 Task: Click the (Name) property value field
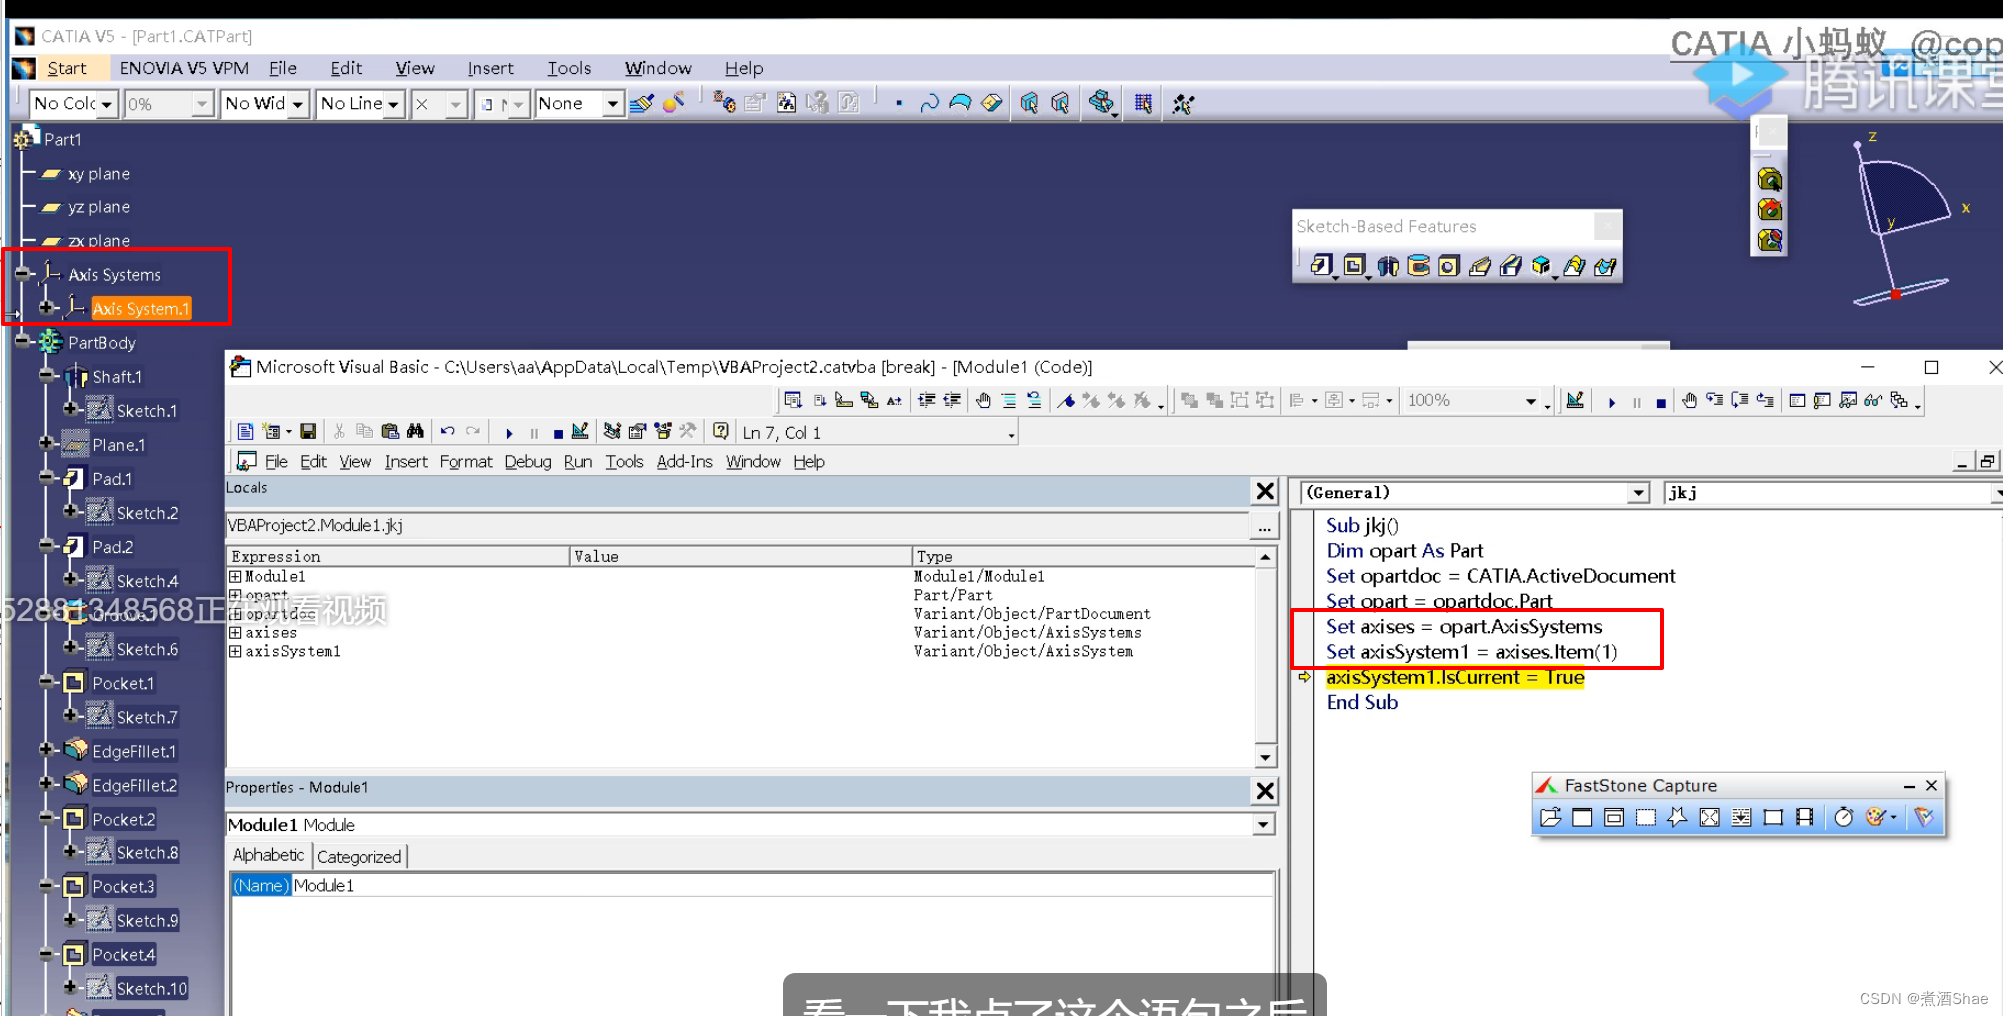(x=782, y=885)
